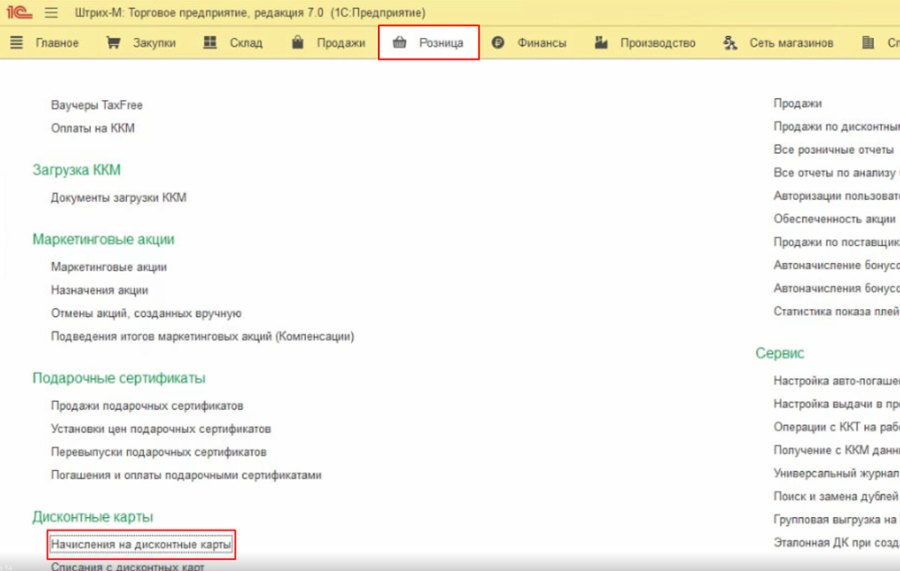Screen dimensions: 900x571
Task: Click the Производство factory icon
Action: click(601, 42)
